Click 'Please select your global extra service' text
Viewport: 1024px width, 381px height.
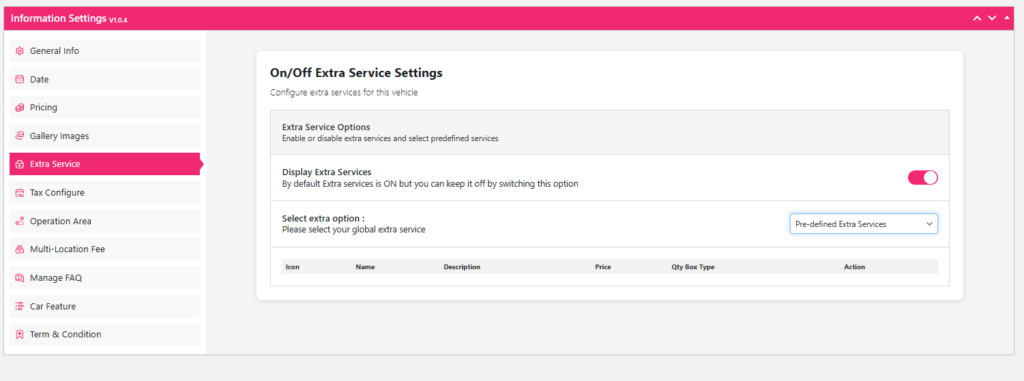coord(353,230)
